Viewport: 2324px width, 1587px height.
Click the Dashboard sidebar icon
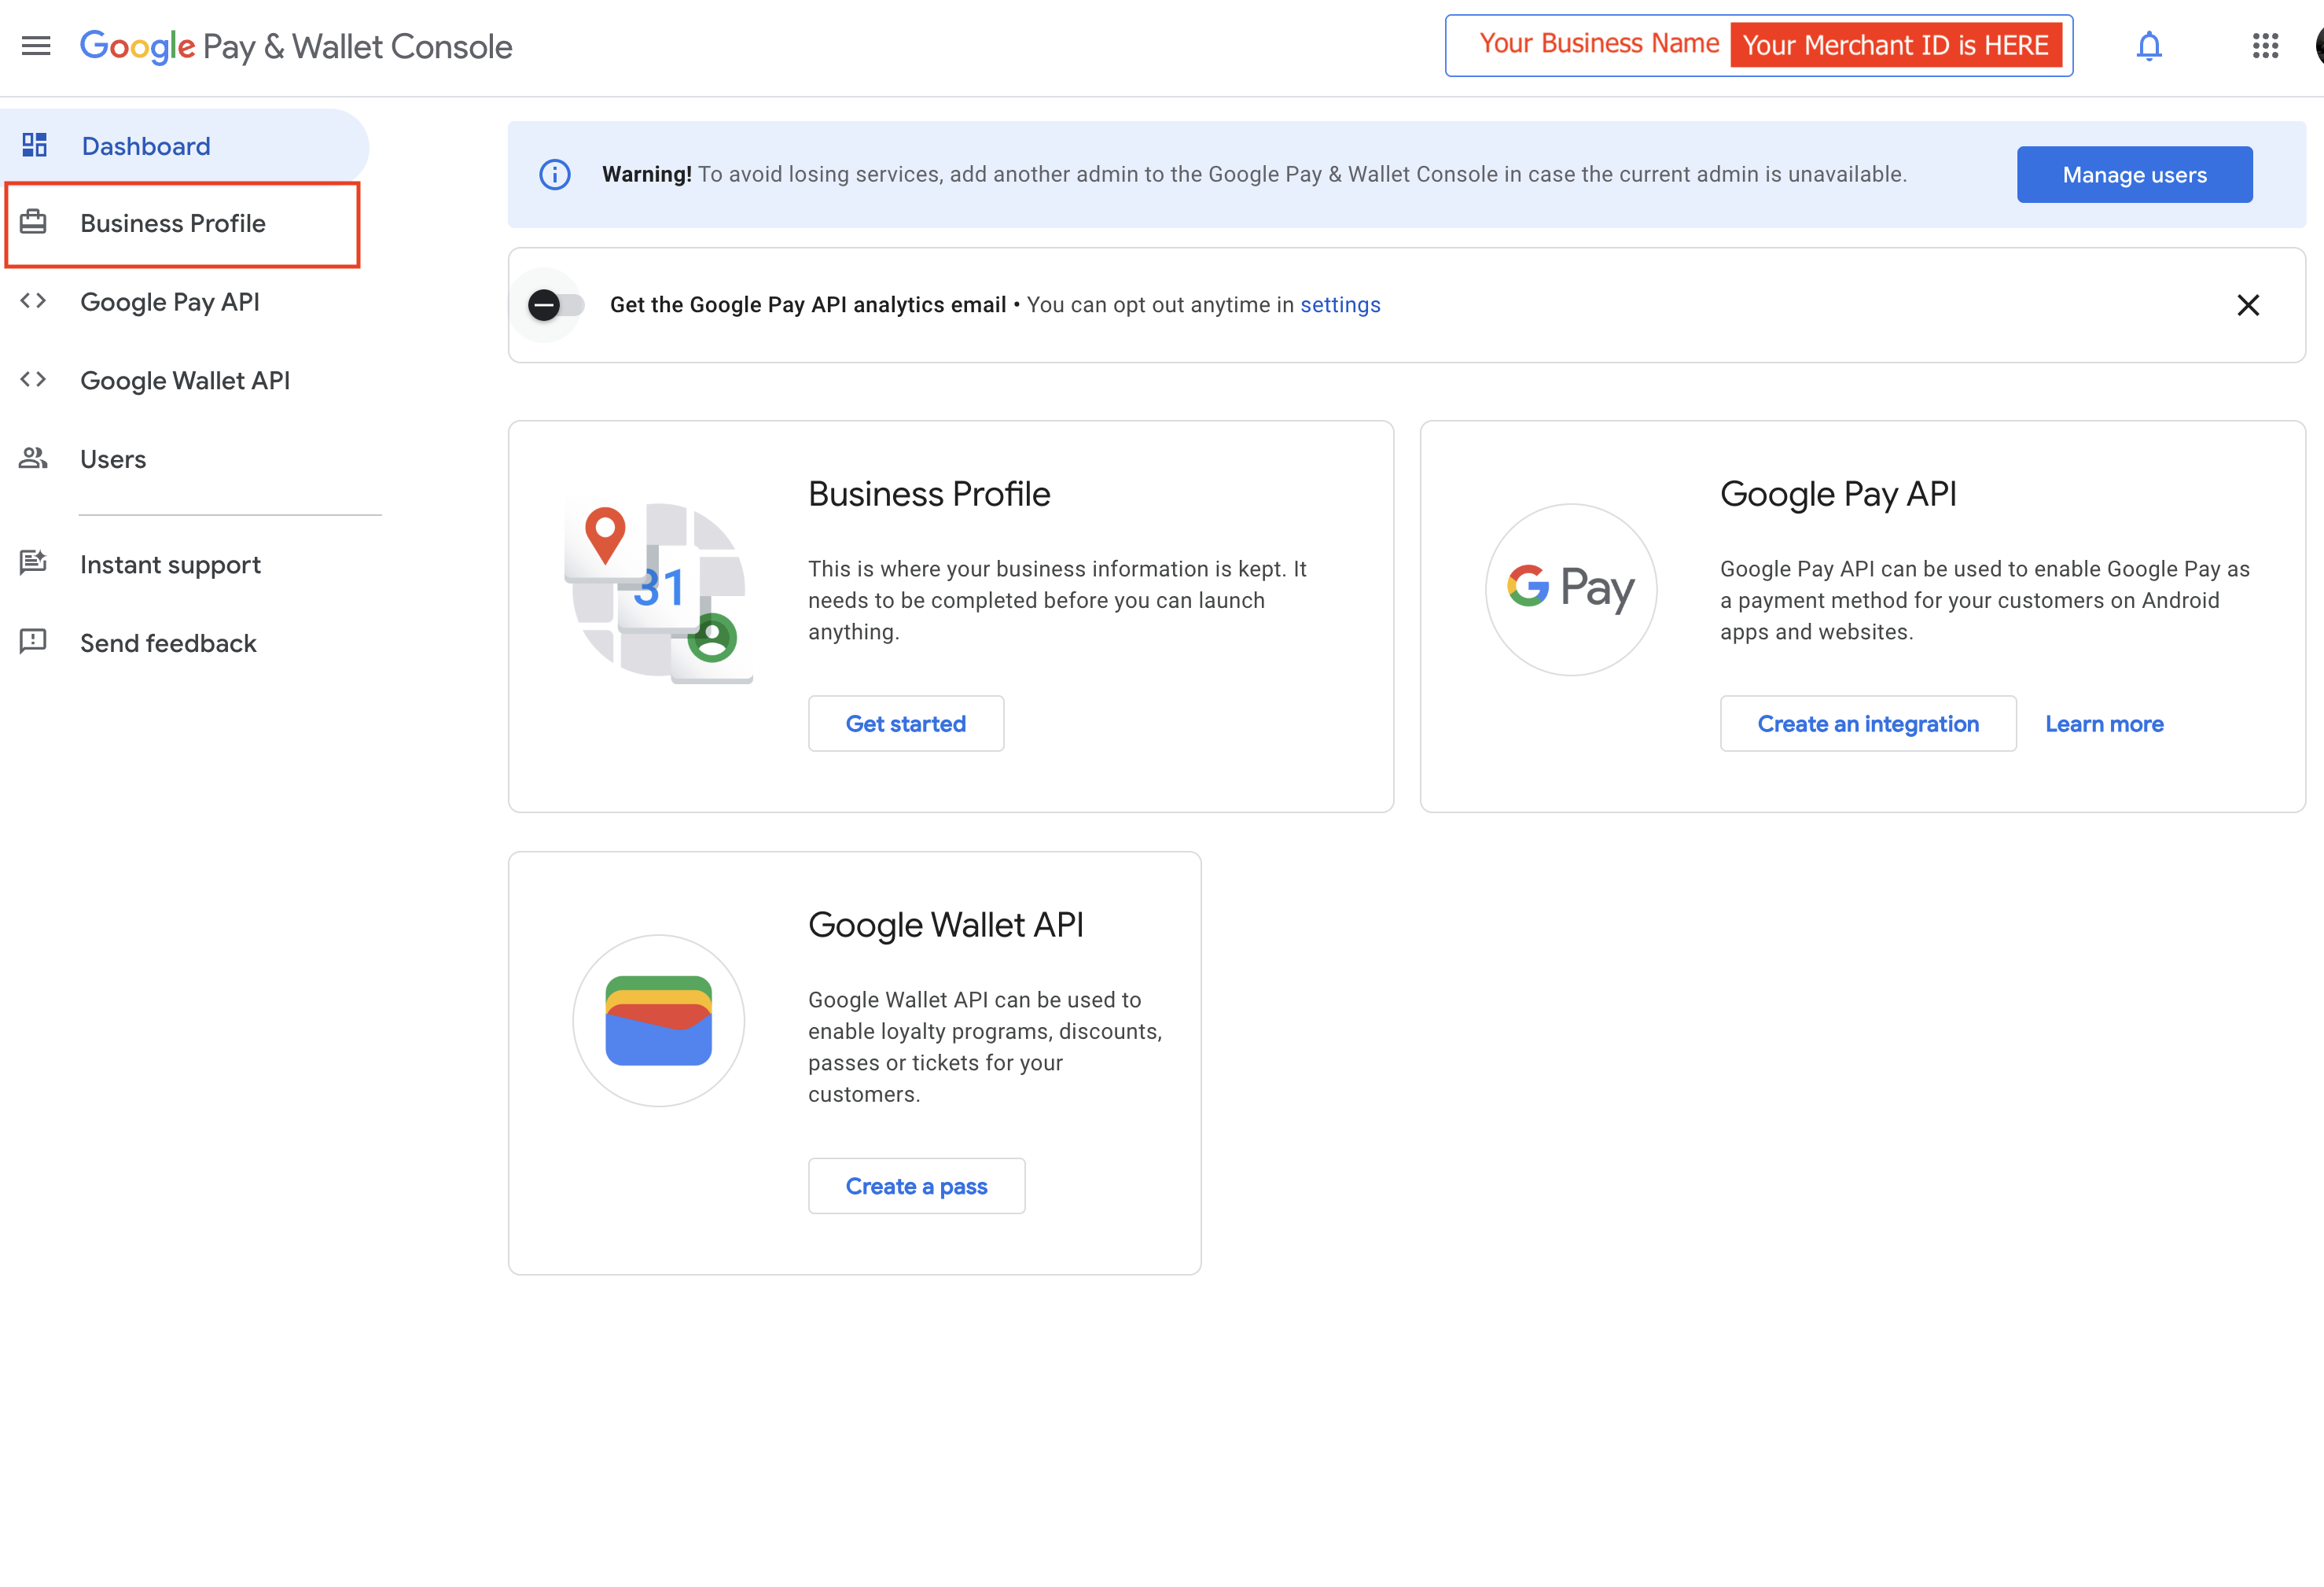(x=35, y=146)
